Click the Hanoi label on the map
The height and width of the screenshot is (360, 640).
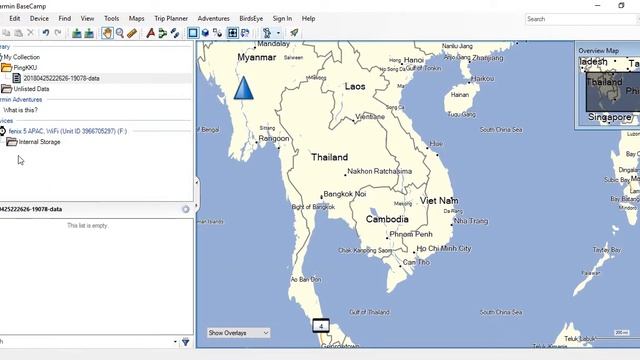click(x=413, y=60)
